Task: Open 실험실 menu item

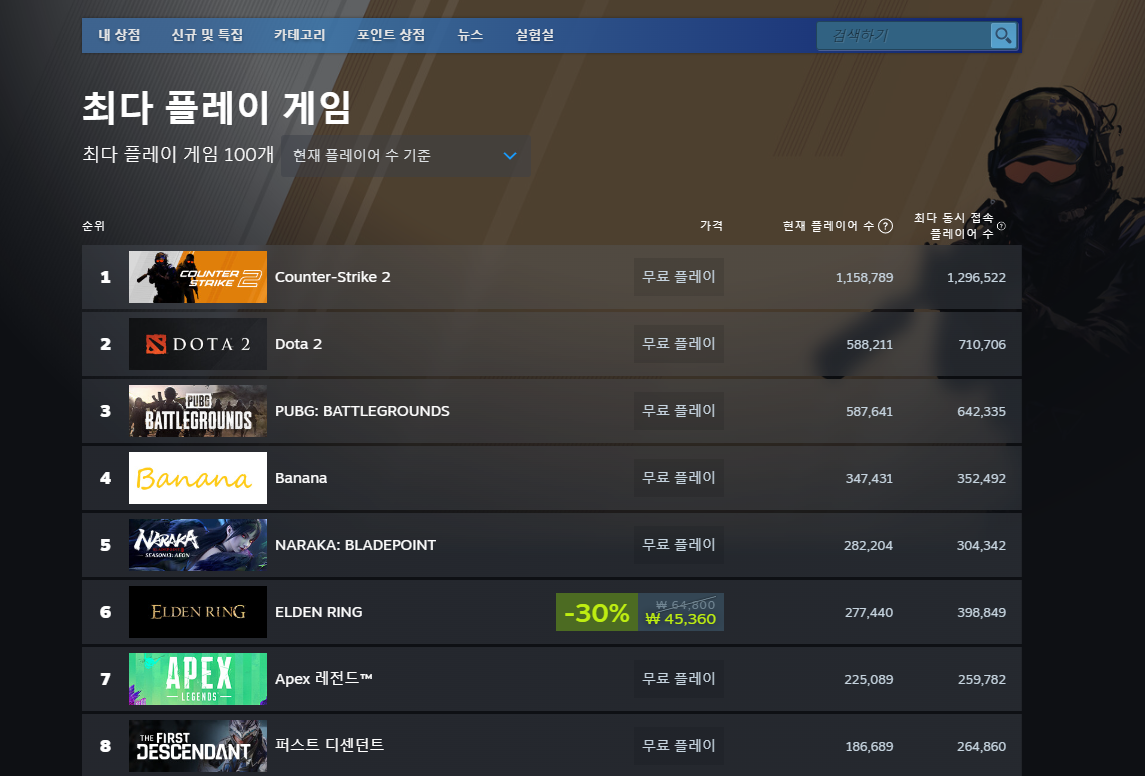Action: click(x=535, y=35)
